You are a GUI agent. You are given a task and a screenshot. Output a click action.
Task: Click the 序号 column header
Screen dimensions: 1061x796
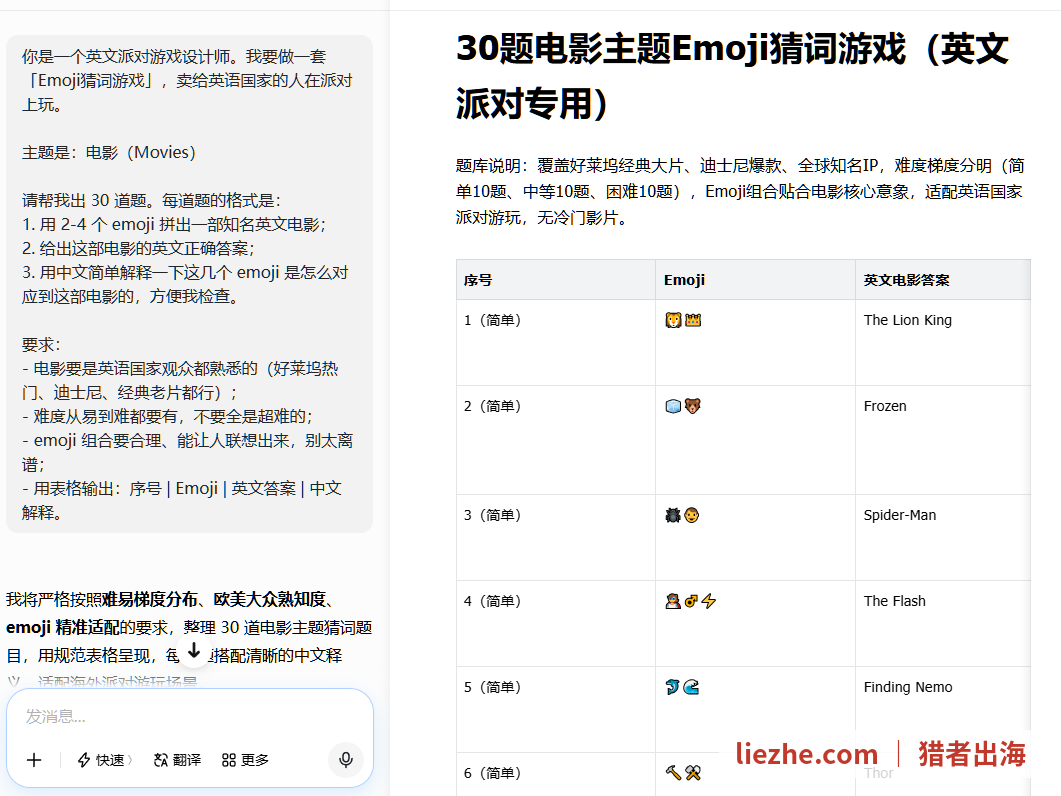click(x=556, y=280)
